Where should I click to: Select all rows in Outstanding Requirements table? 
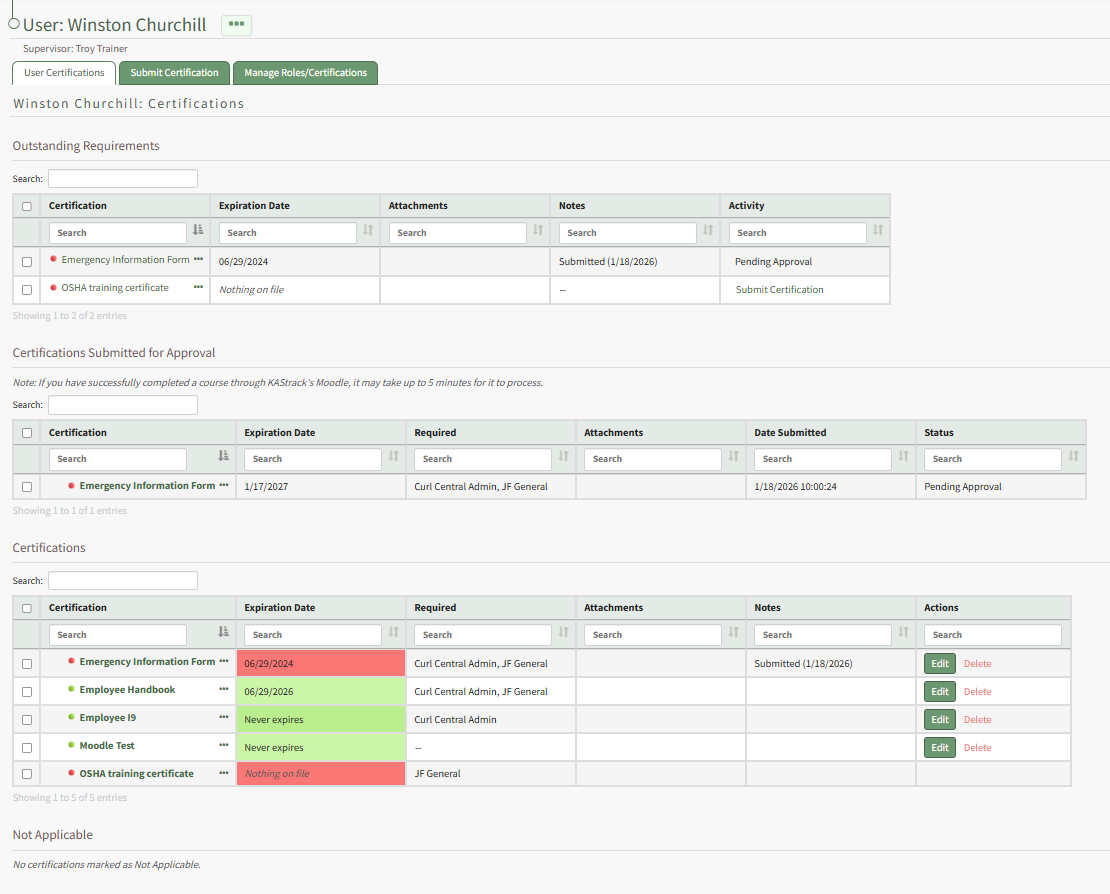(x=27, y=206)
